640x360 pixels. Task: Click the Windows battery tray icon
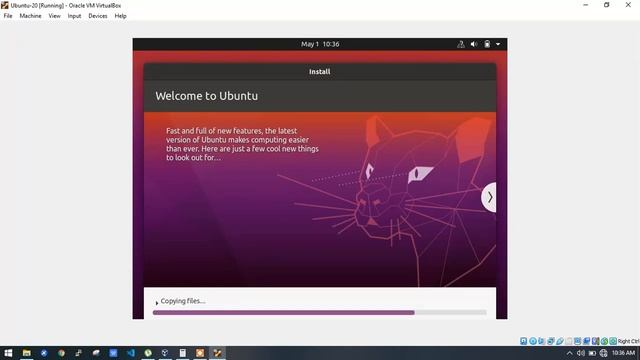[592, 353]
